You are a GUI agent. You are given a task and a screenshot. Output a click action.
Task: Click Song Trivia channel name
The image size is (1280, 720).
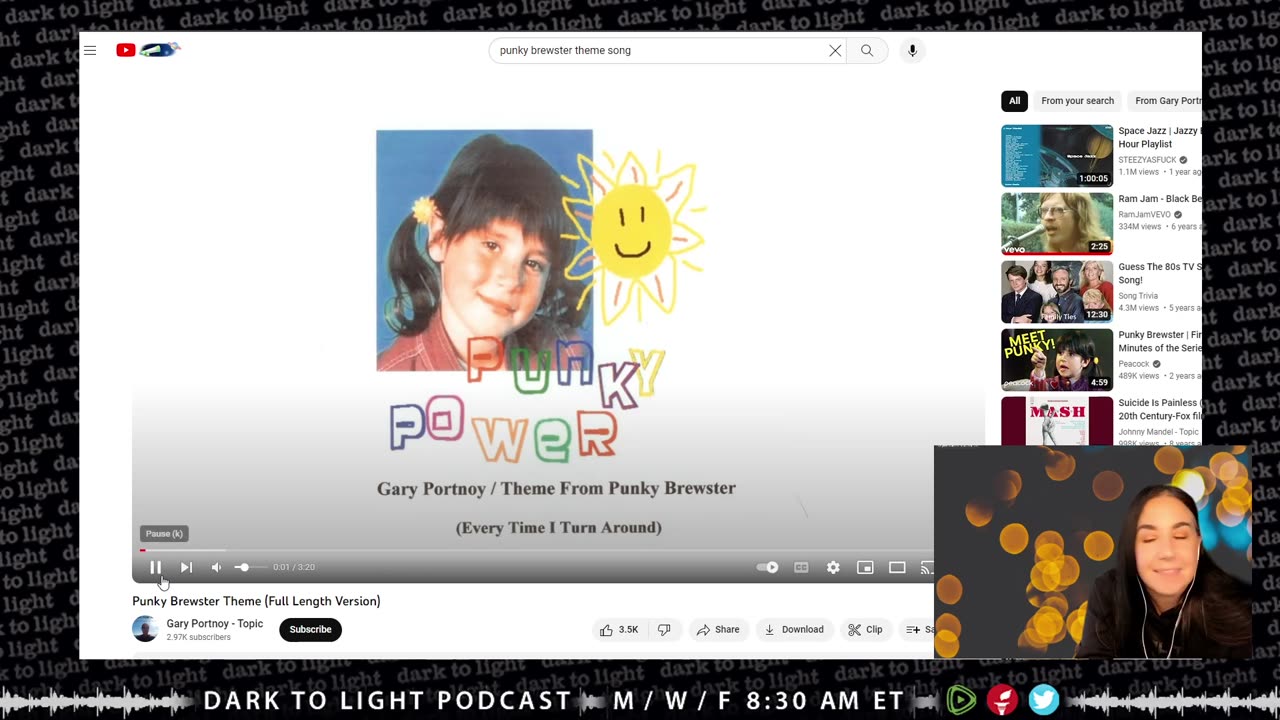coord(1138,296)
